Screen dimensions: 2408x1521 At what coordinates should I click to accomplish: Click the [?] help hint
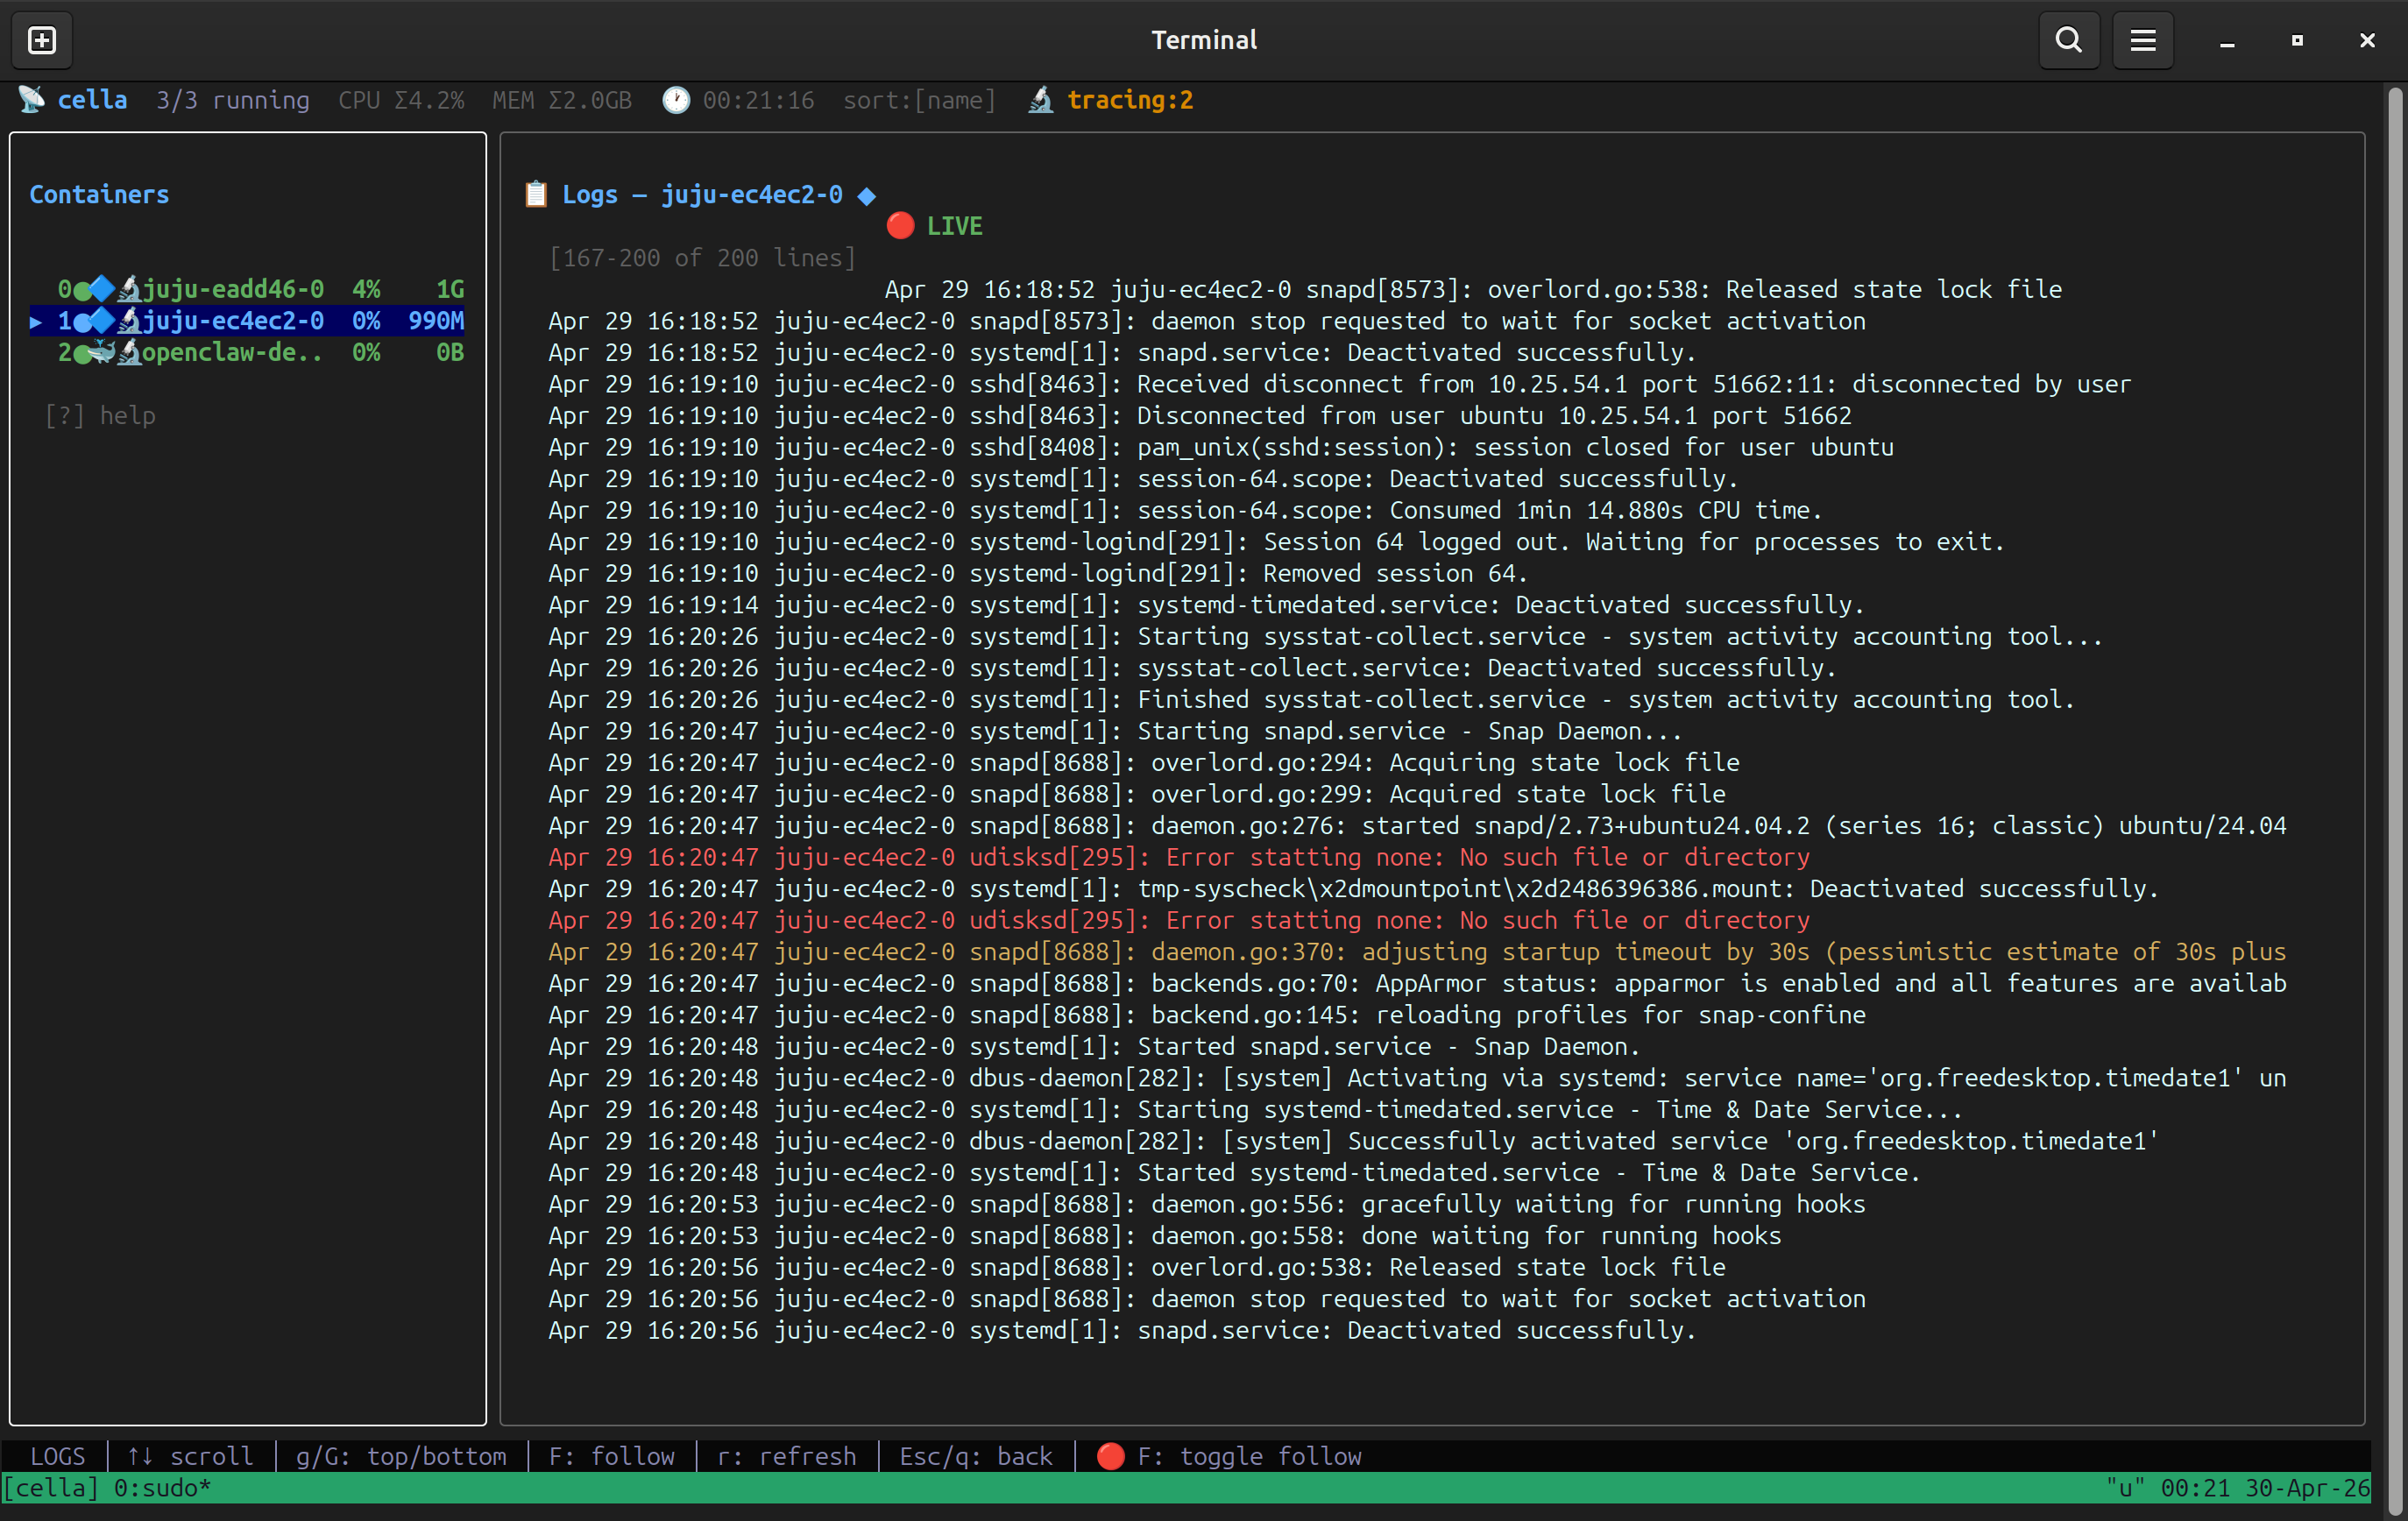point(100,415)
